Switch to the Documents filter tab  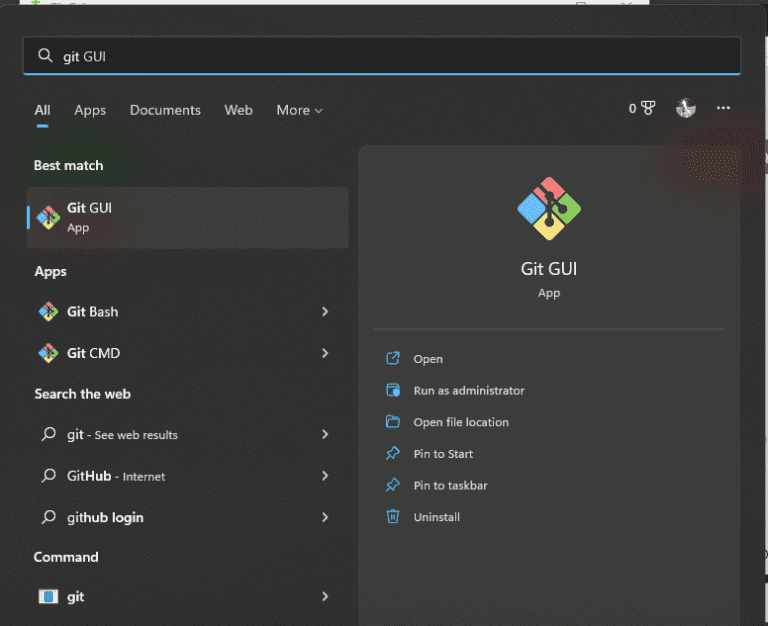[x=165, y=110]
